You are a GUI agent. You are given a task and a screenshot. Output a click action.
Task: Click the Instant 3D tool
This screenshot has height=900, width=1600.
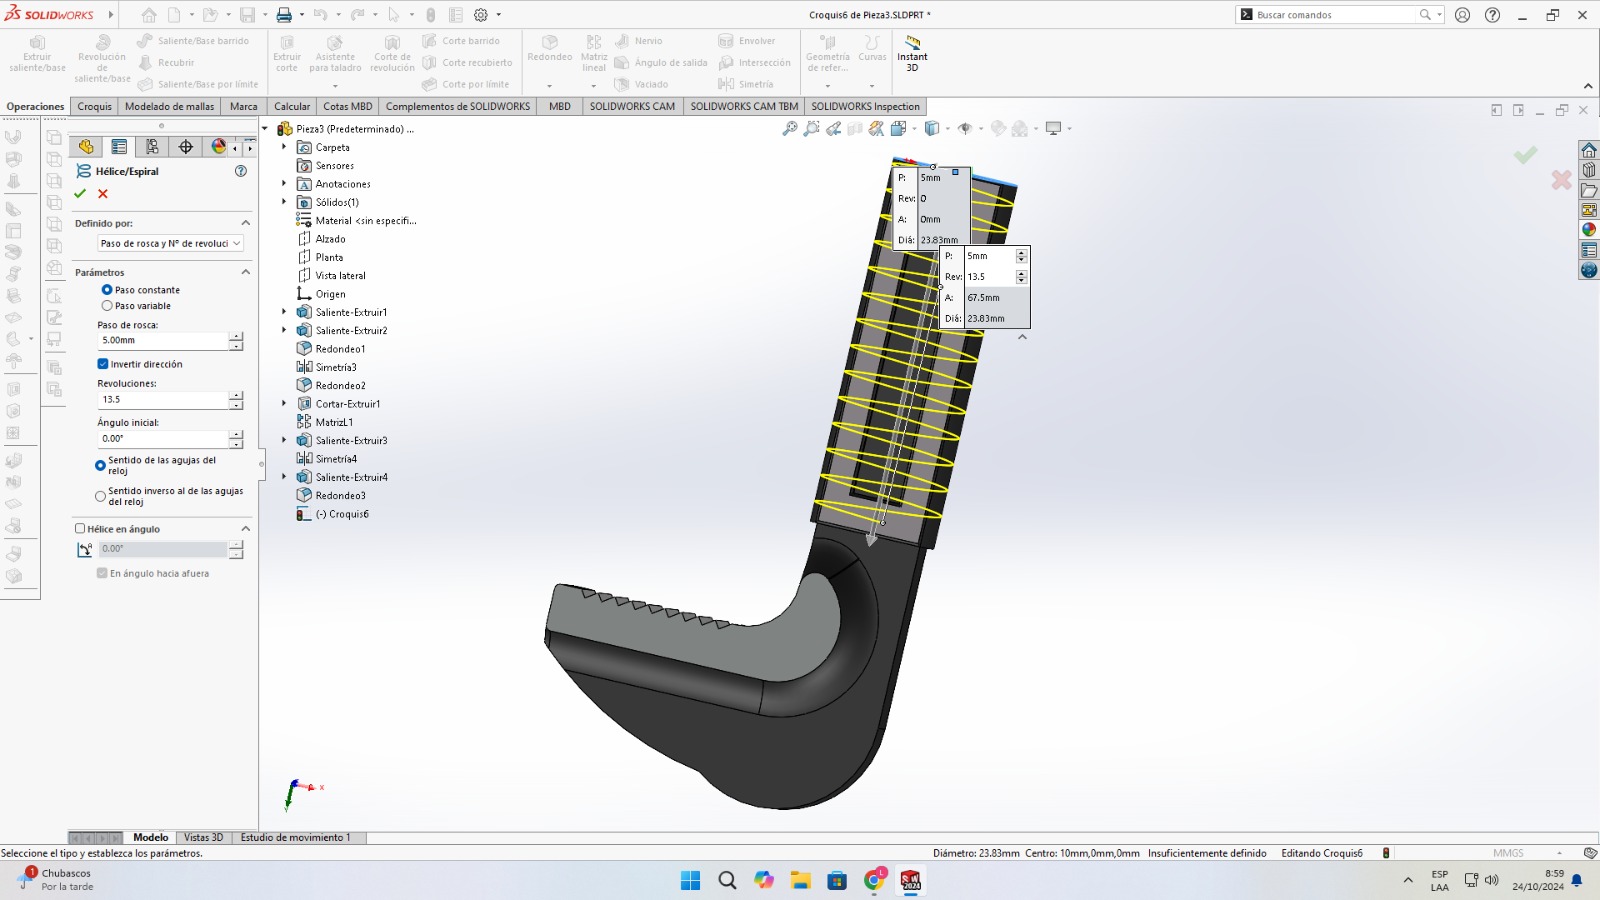pyautogui.click(x=912, y=53)
